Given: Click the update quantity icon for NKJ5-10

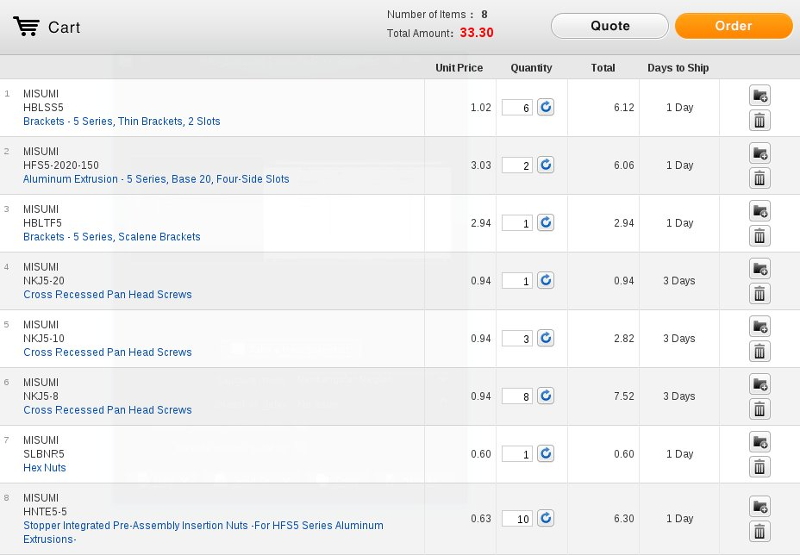Looking at the screenshot, I should coord(546,338).
